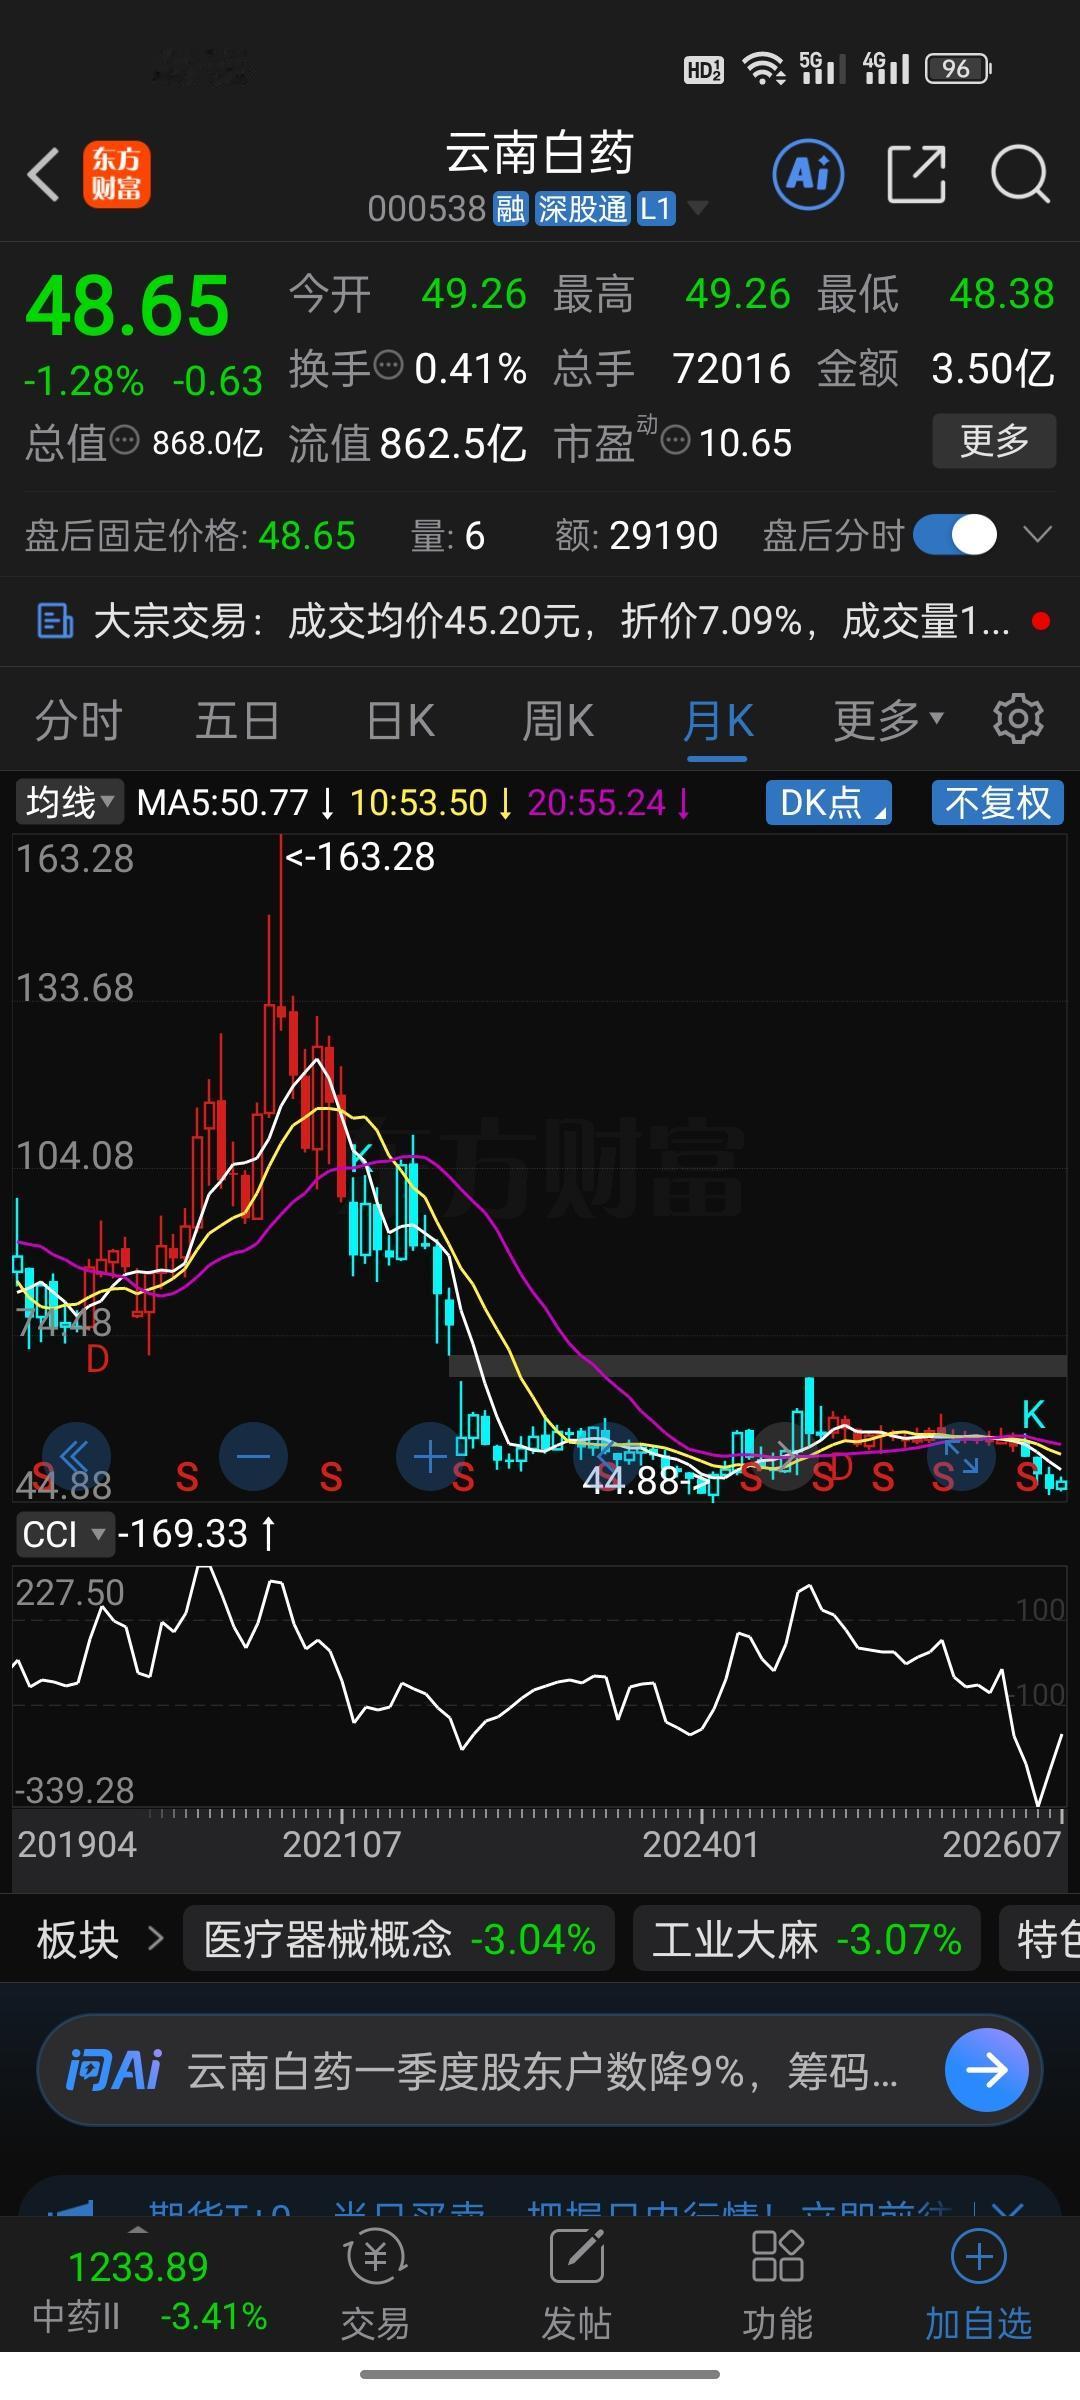The width and height of the screenshot is (1080, 2400).
Task: Open 中药II index quote 1233.89
Action: (x=138, y=2266)
